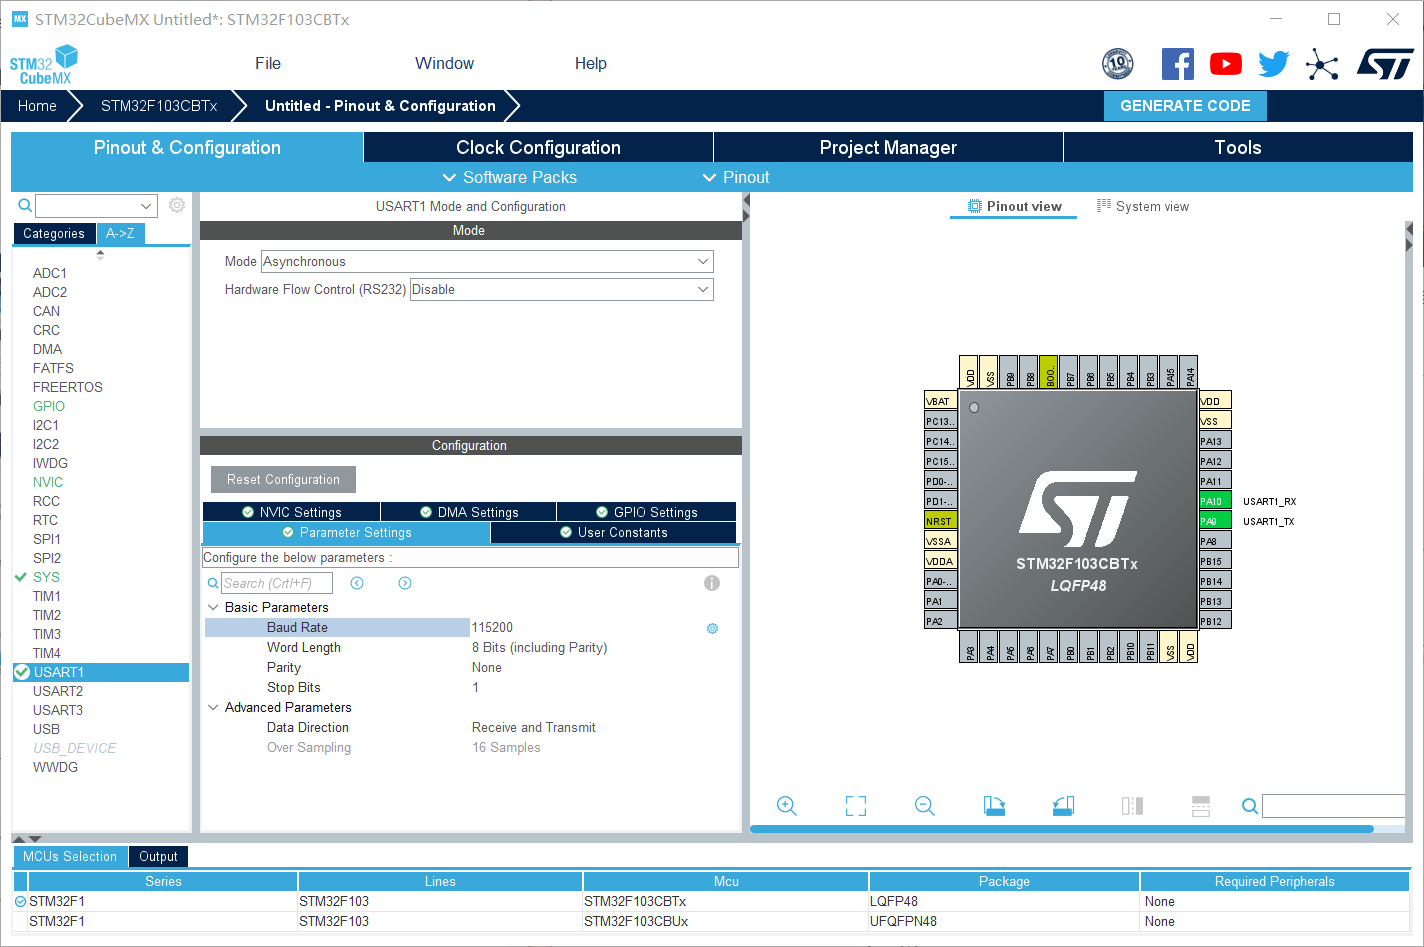Go to next parameter search result
This screenshot has width=1424, height=947.
[x=405, y=583]
